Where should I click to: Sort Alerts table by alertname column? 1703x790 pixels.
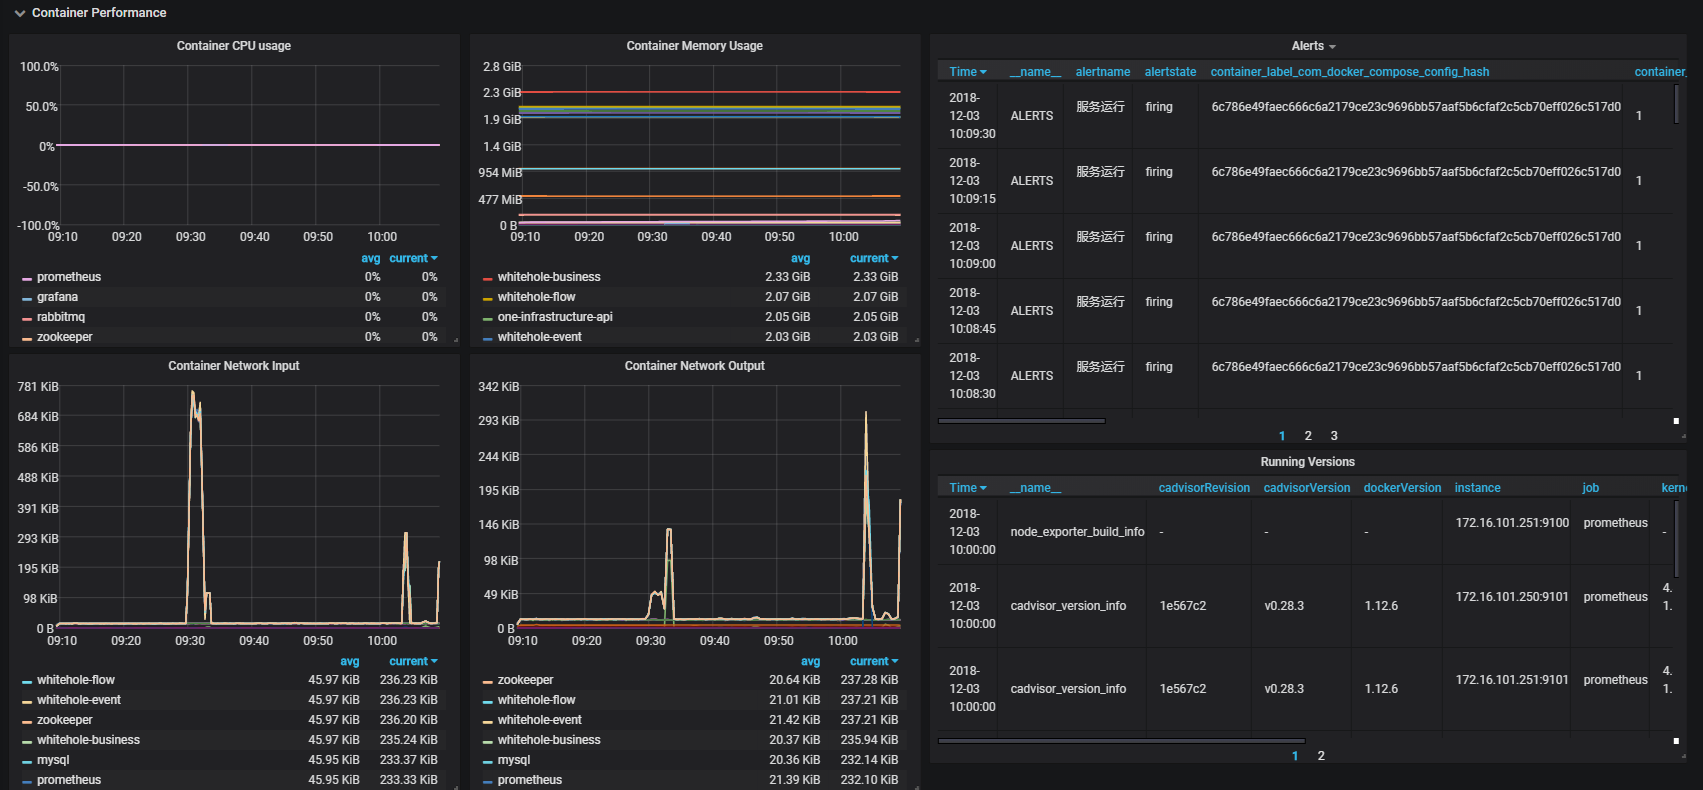point(1103,72)
